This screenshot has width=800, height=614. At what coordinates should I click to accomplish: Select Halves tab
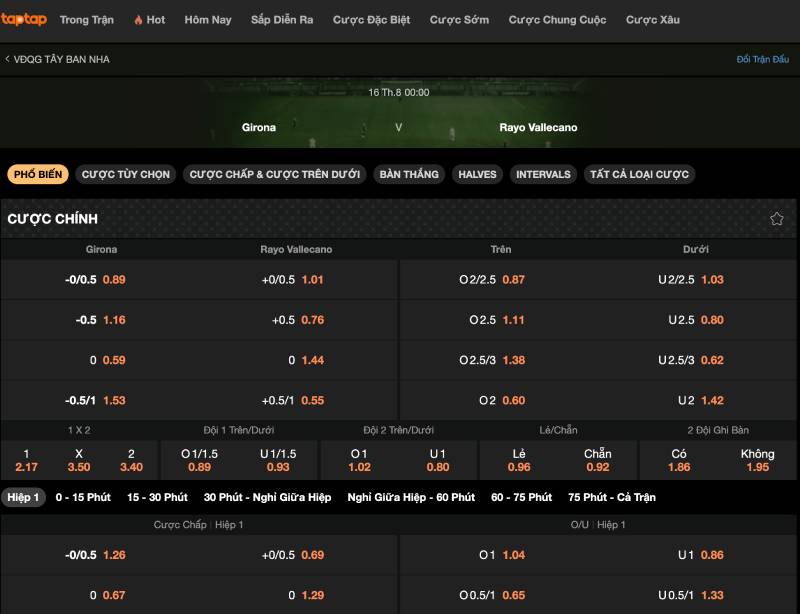[x=477, y=174]
